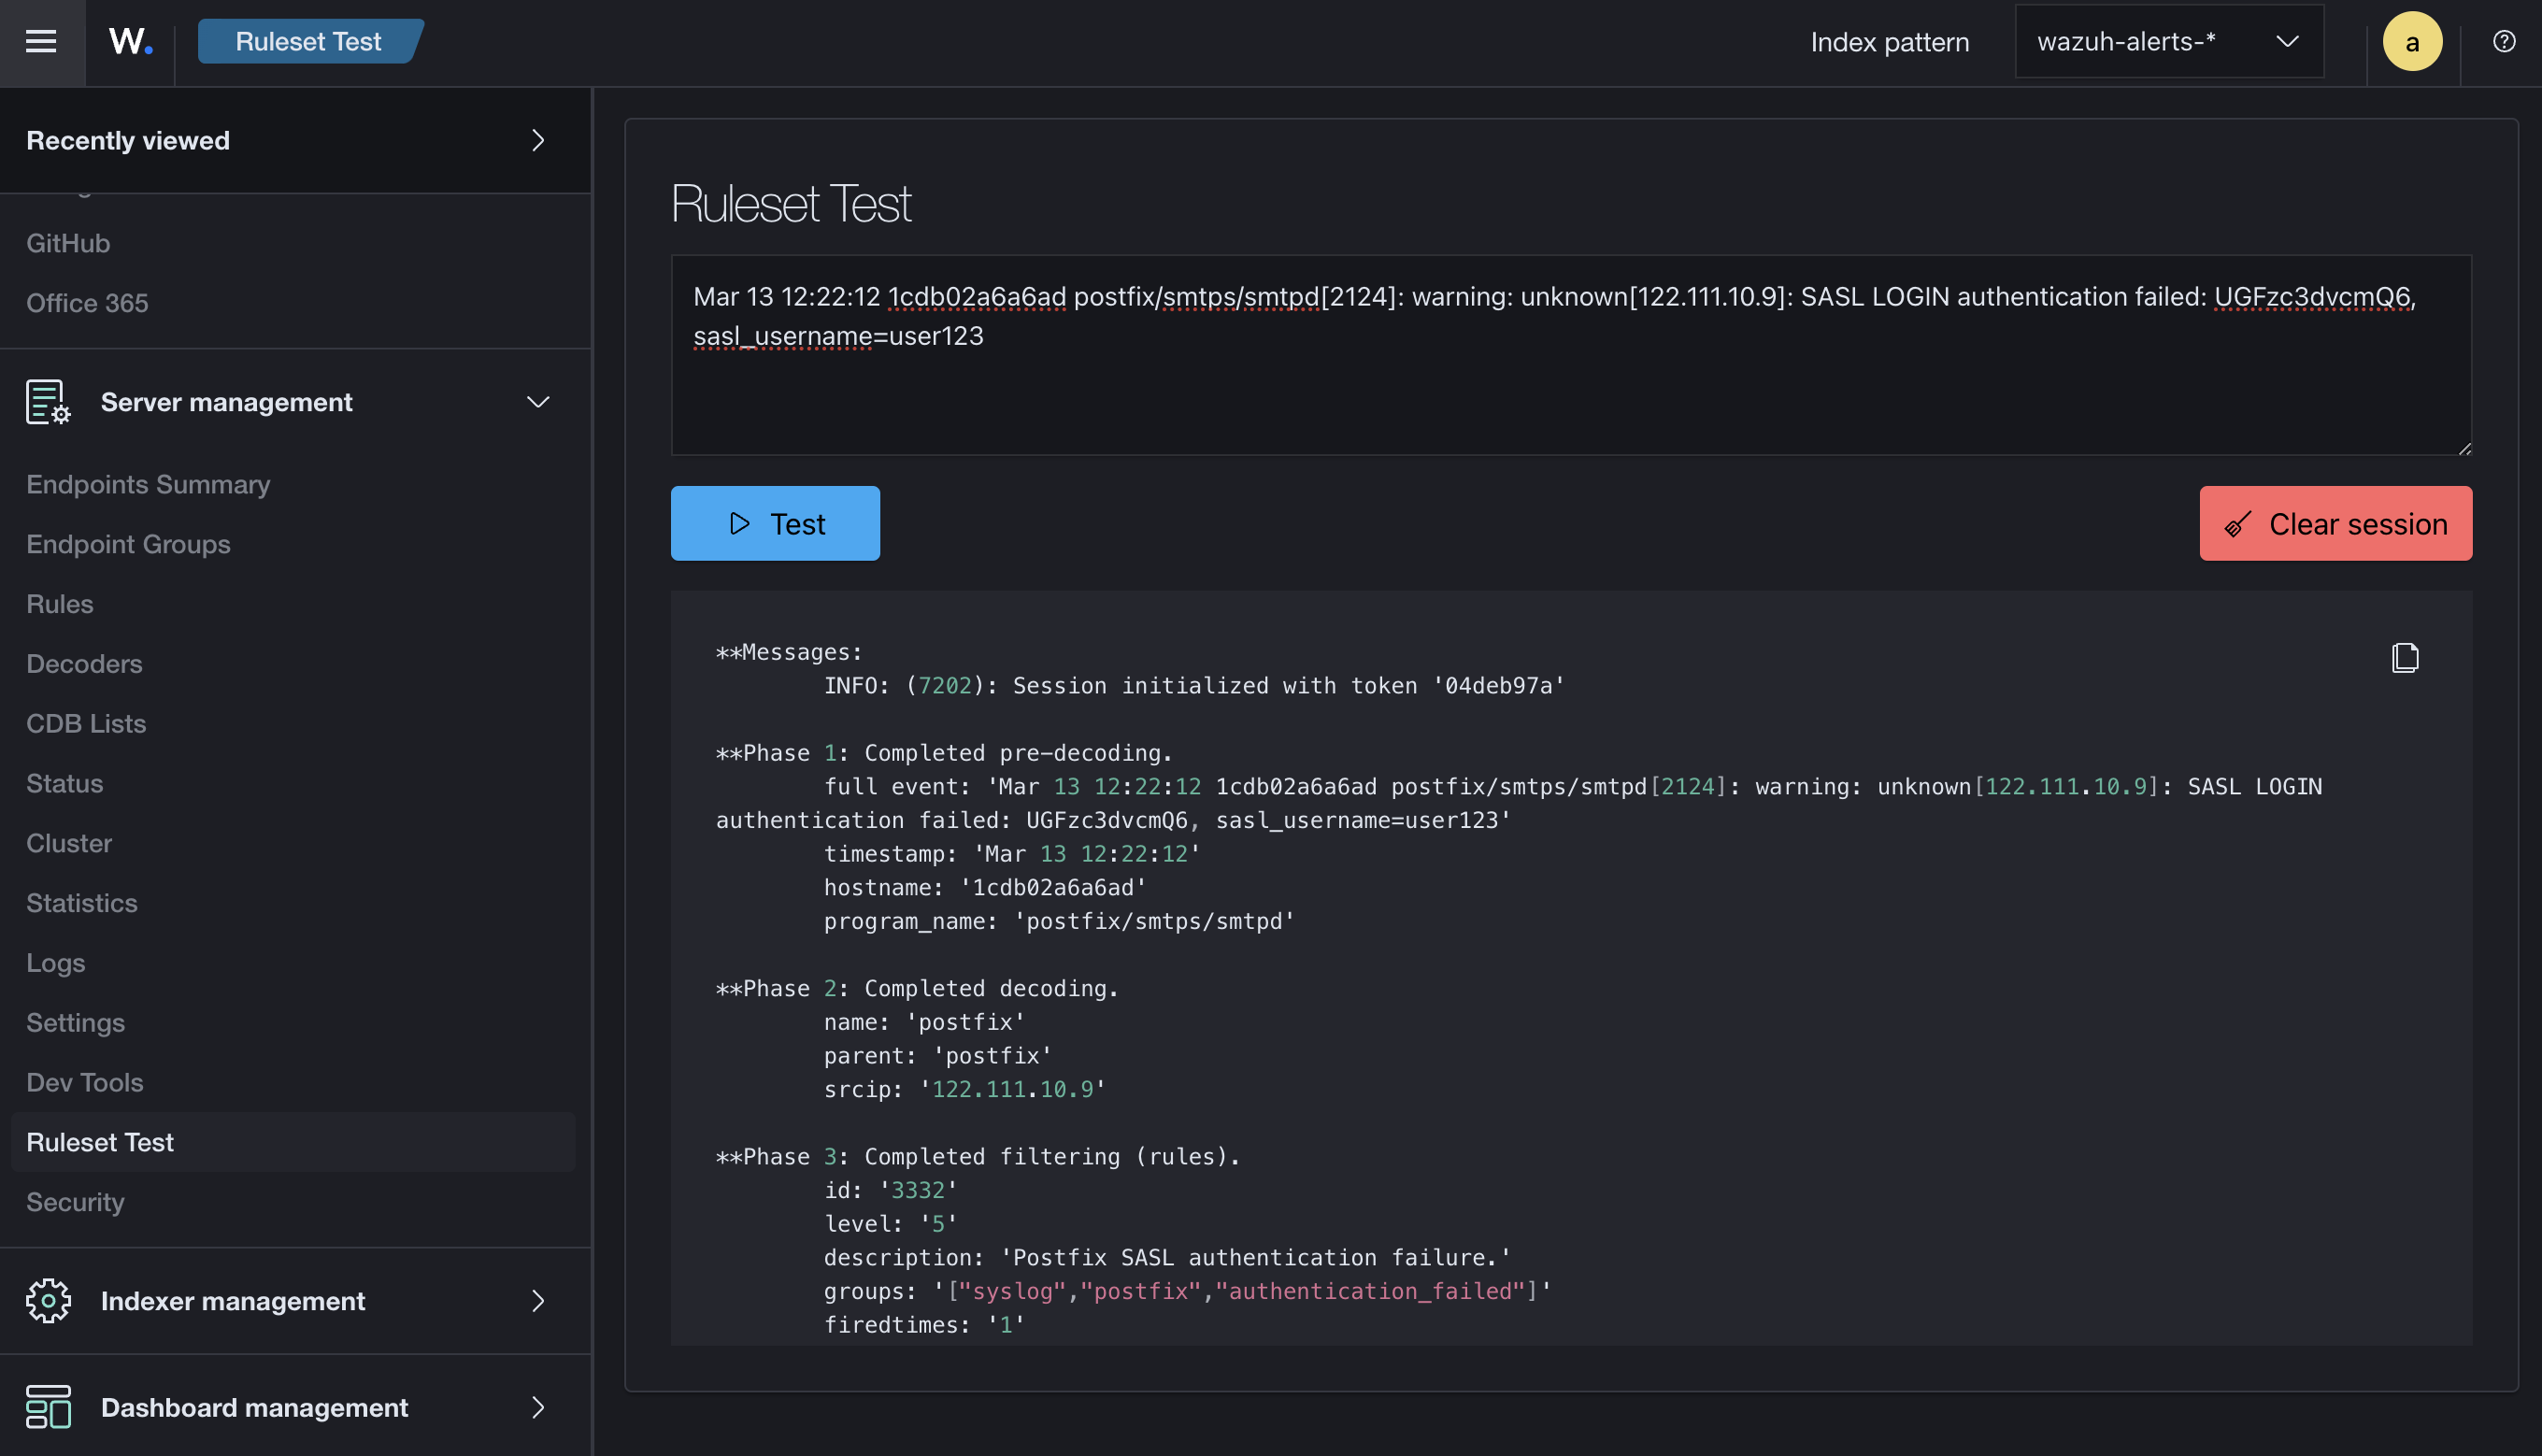Viewport: 2542px width, 1456px height.
Task: Click the Phase 3 Completed filtering line
Action: click(x=978, y=1156)
